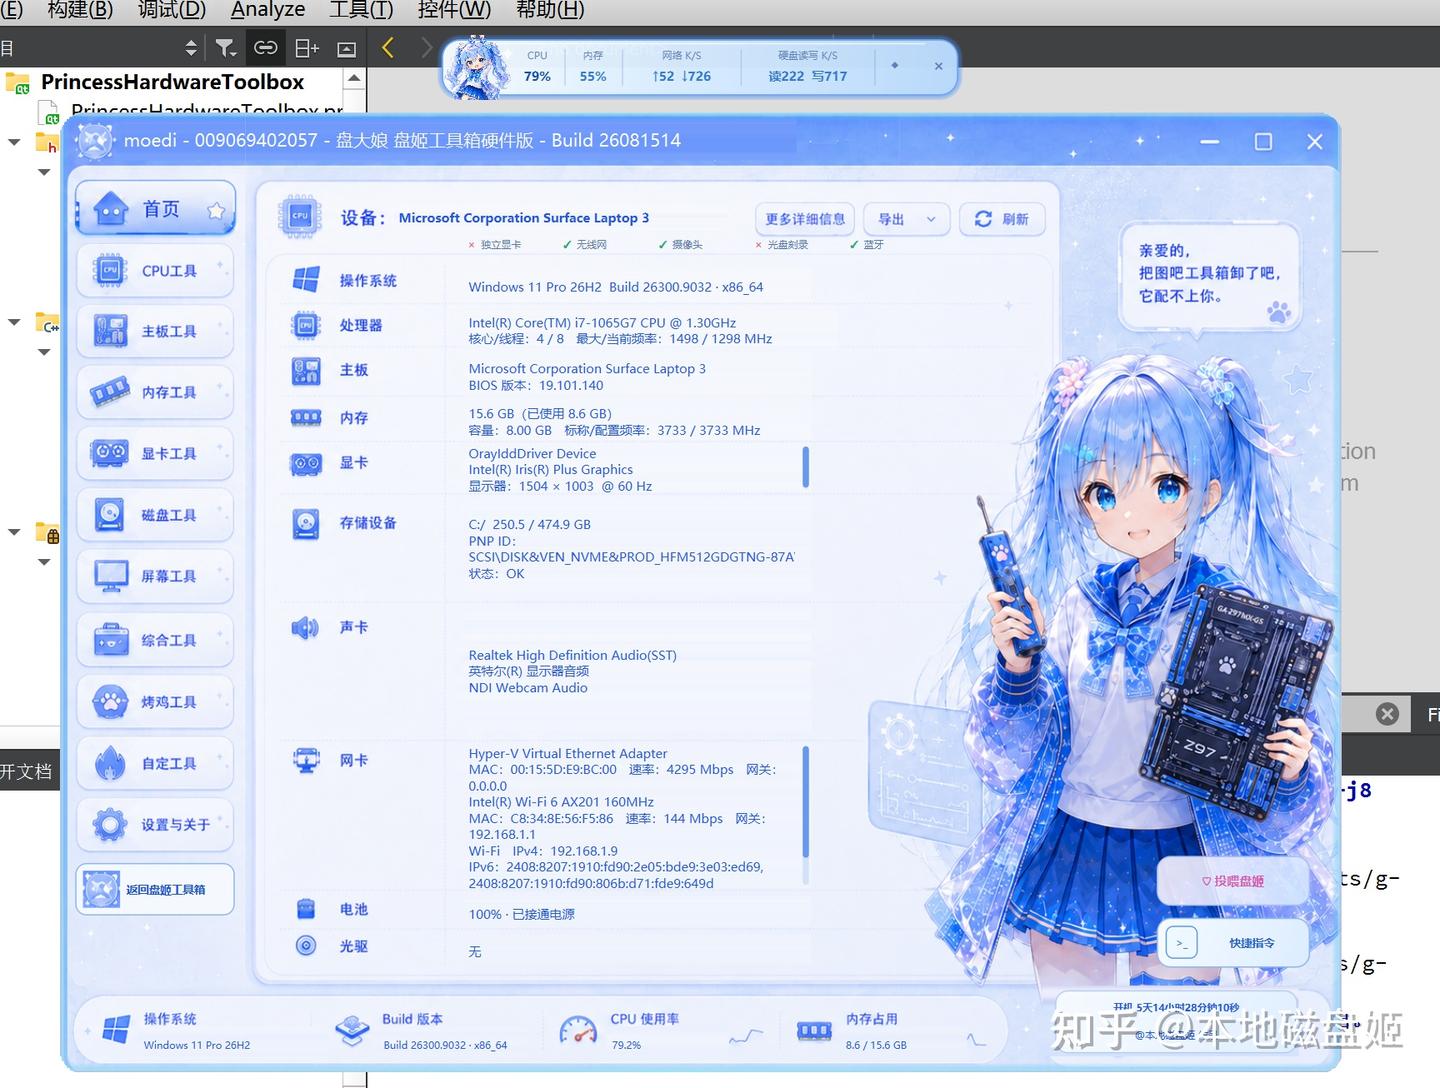Click the diamond pin icon on monitor widget
Screen dimensions: 1440x1088
(894, 66)
